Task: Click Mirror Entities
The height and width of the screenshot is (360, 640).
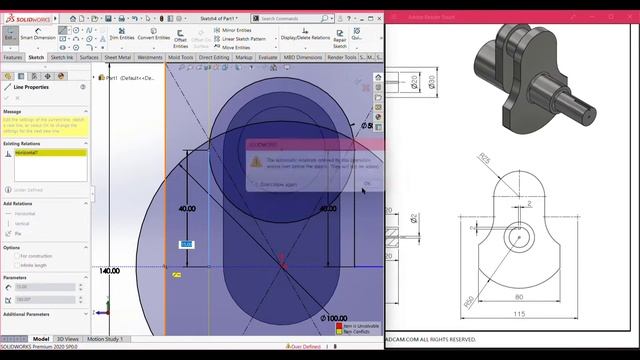Action: [233, 30]
